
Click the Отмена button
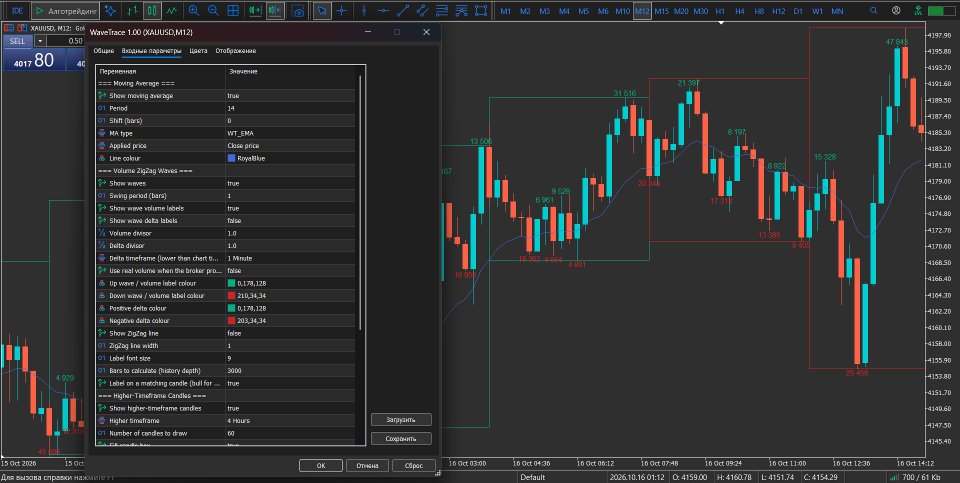point(367,466)
